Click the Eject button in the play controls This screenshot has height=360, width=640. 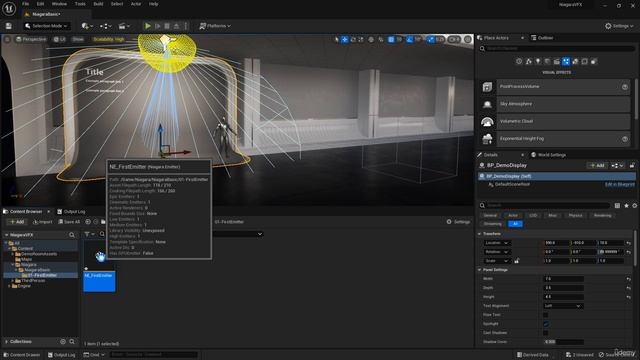click(x=176, y=26)
